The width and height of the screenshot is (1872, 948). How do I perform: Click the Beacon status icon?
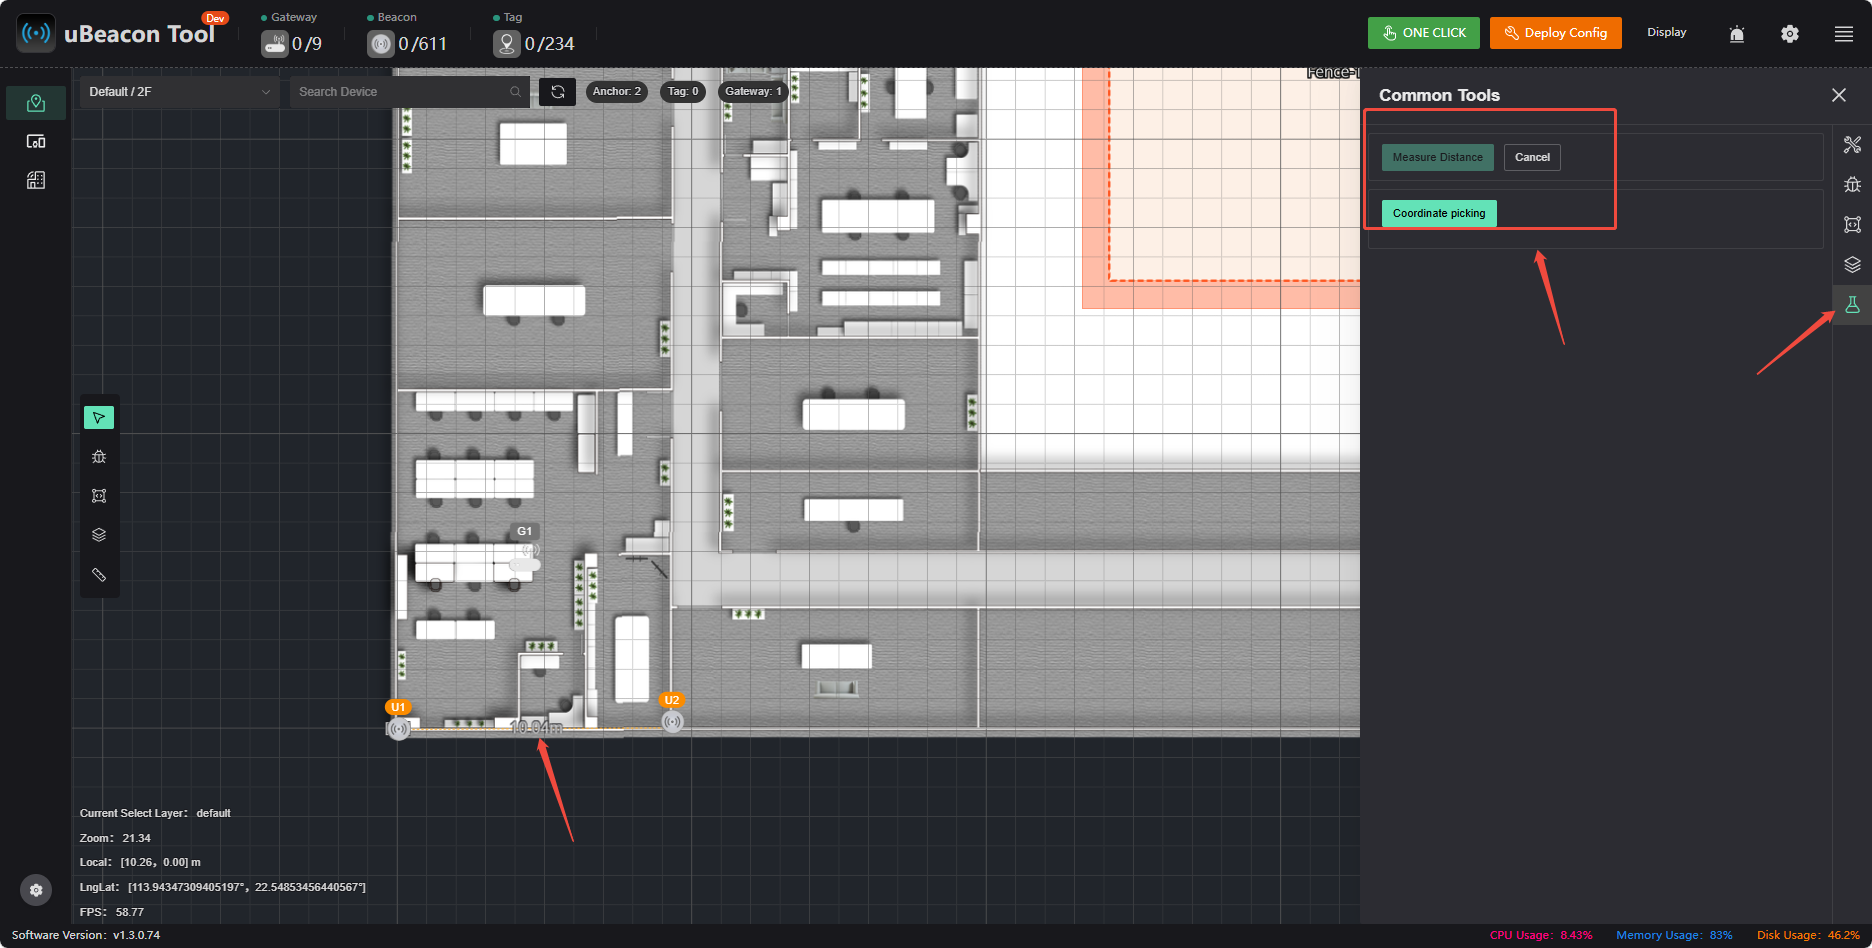pos(381,44)
